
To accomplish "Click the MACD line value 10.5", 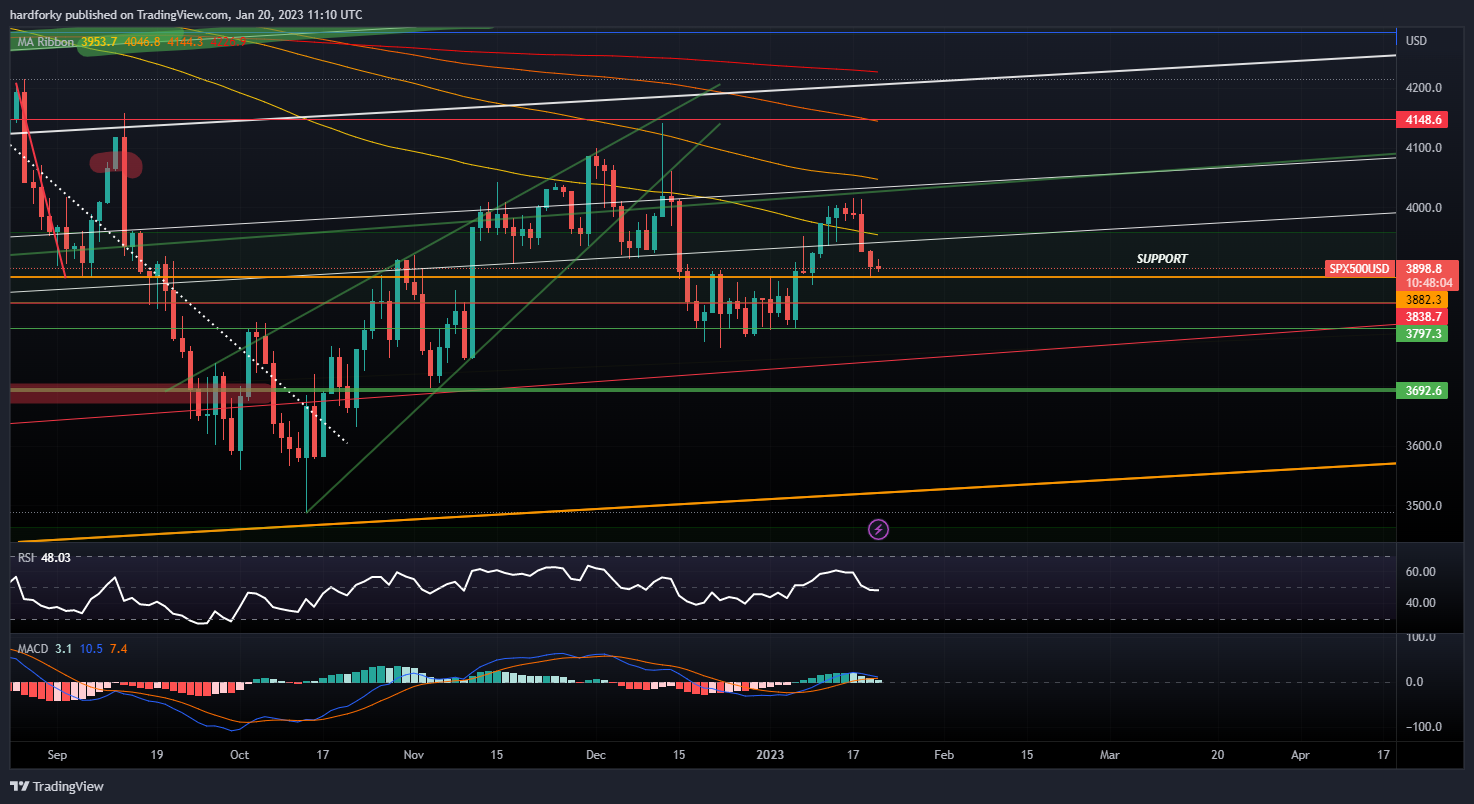I will [x=90, y=649].
